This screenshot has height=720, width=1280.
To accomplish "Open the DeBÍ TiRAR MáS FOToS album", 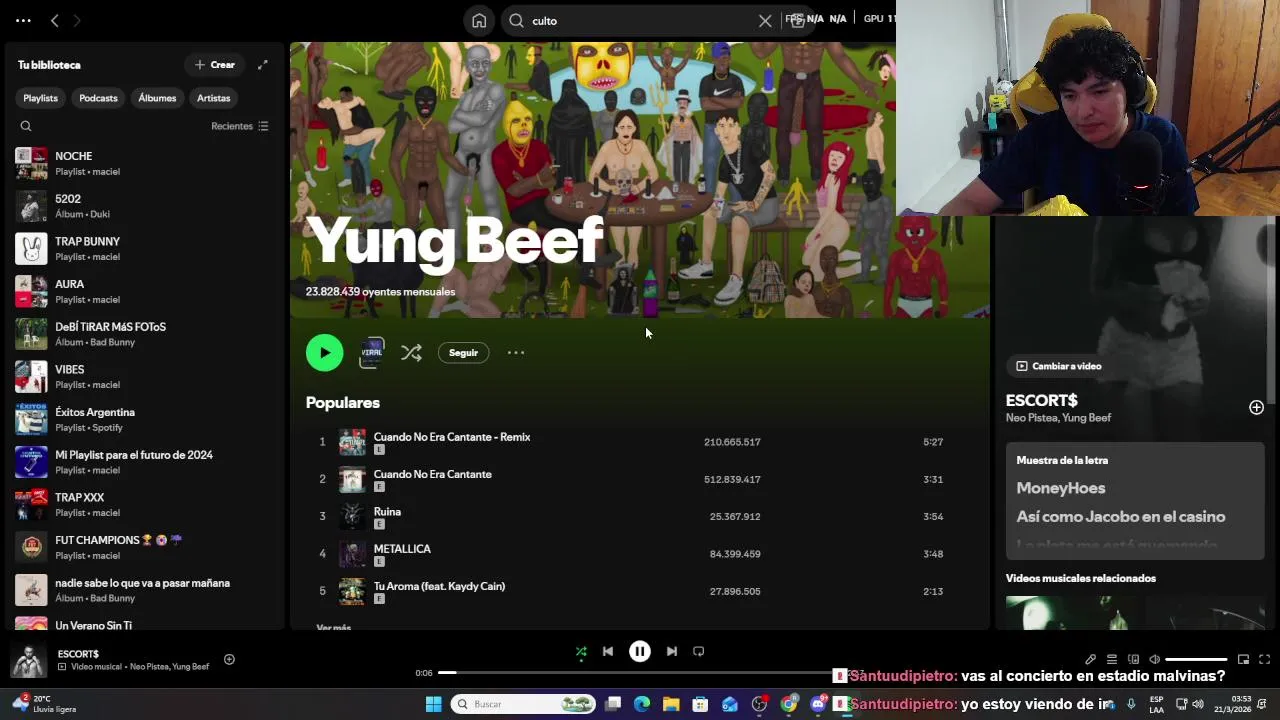I will click(x=145, y=334).
